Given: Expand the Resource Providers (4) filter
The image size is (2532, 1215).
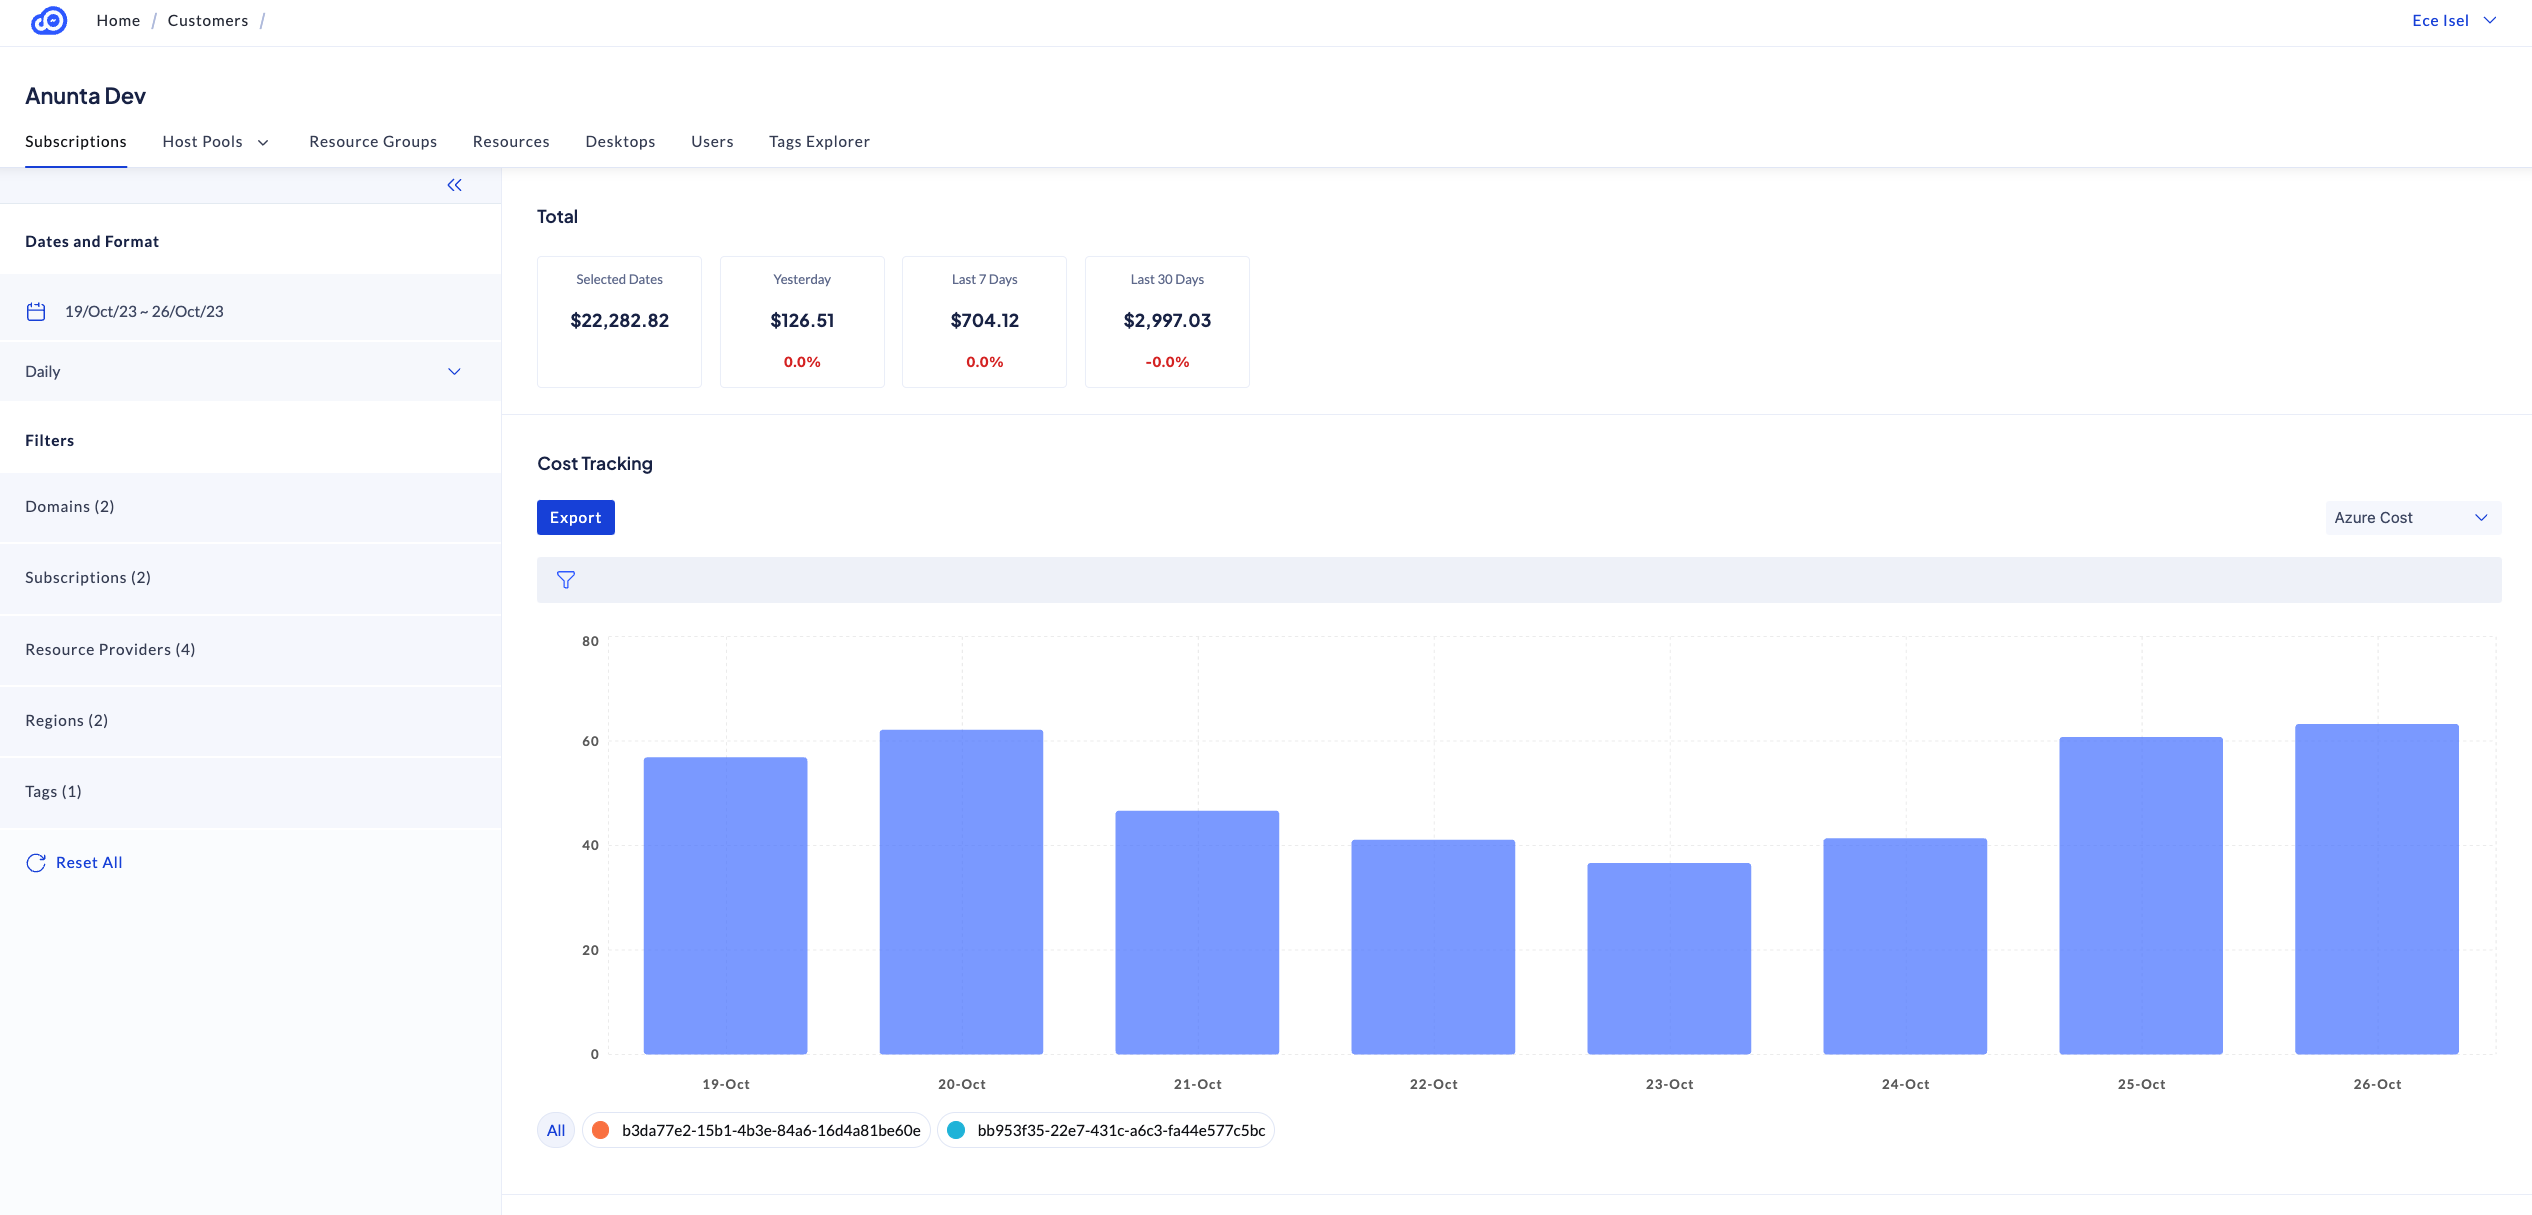Looking at the screenshot, I should pos(110,650).
